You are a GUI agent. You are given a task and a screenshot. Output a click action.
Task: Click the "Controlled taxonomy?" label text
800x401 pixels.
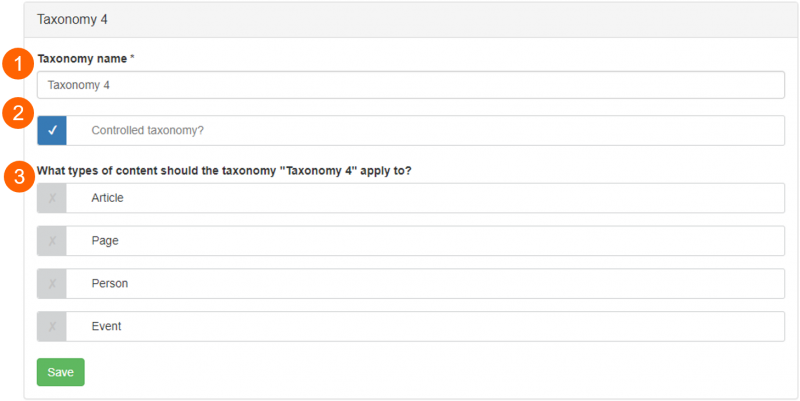(x=147, y=131)
